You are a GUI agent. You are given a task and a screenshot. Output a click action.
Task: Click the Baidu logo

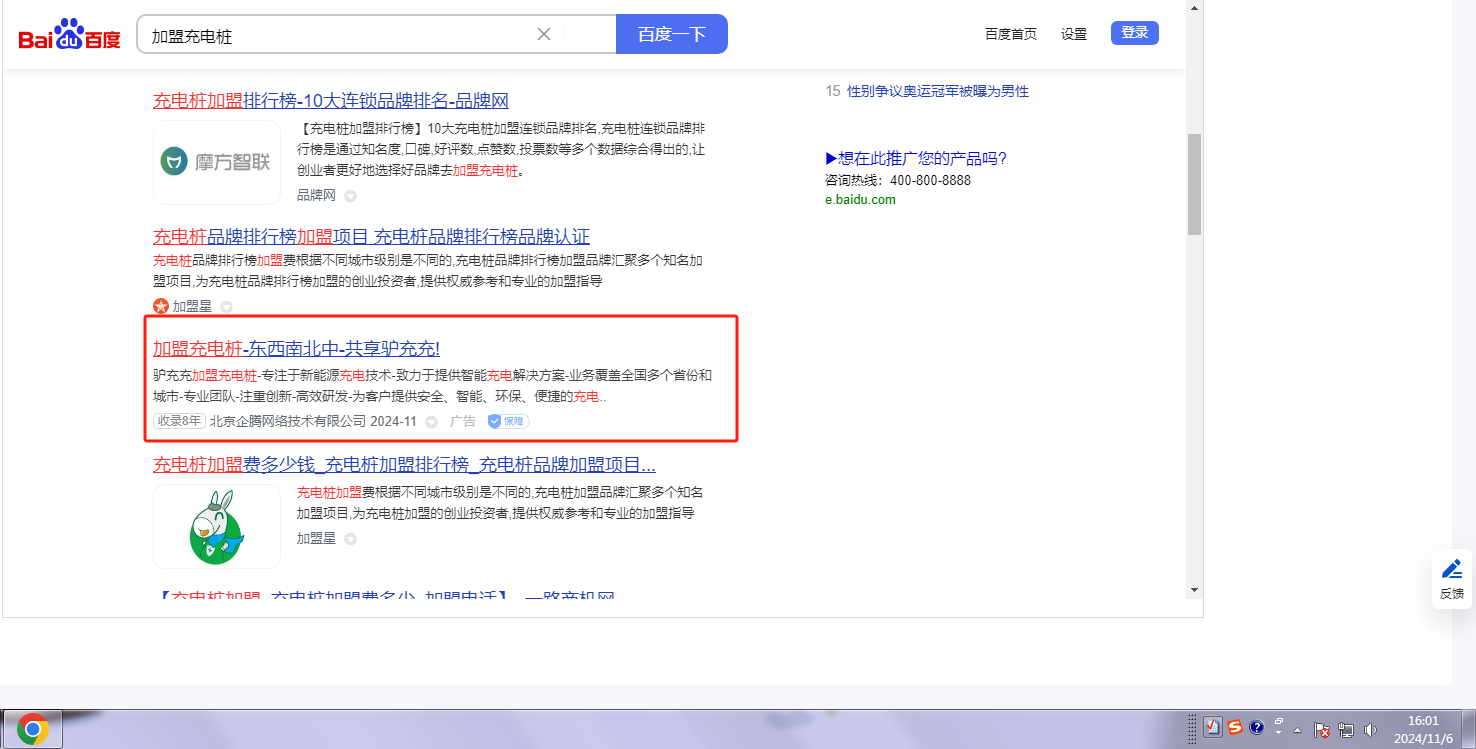[69, 36]
